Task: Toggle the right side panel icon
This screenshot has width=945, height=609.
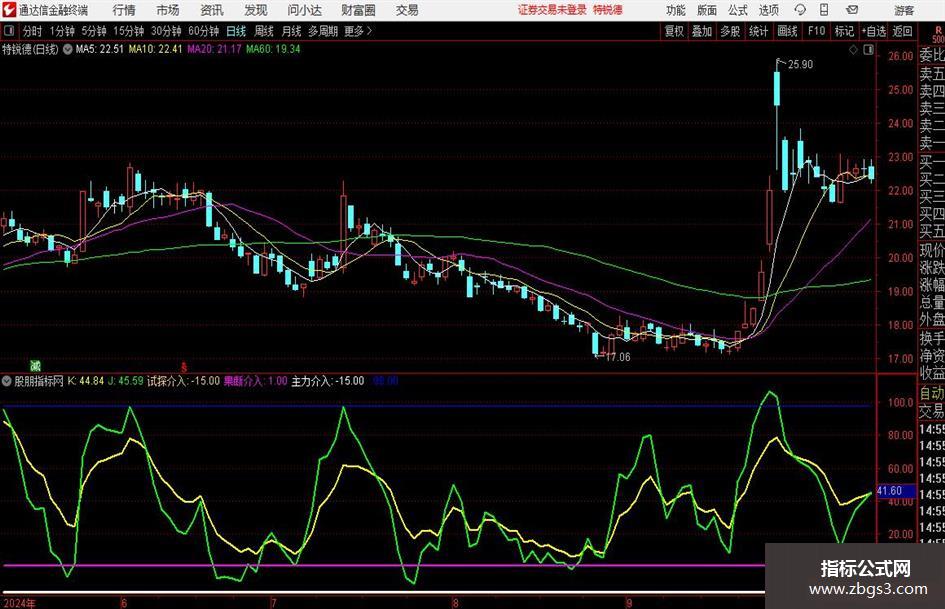Action: pyautogui.click(x=868, y=47)
